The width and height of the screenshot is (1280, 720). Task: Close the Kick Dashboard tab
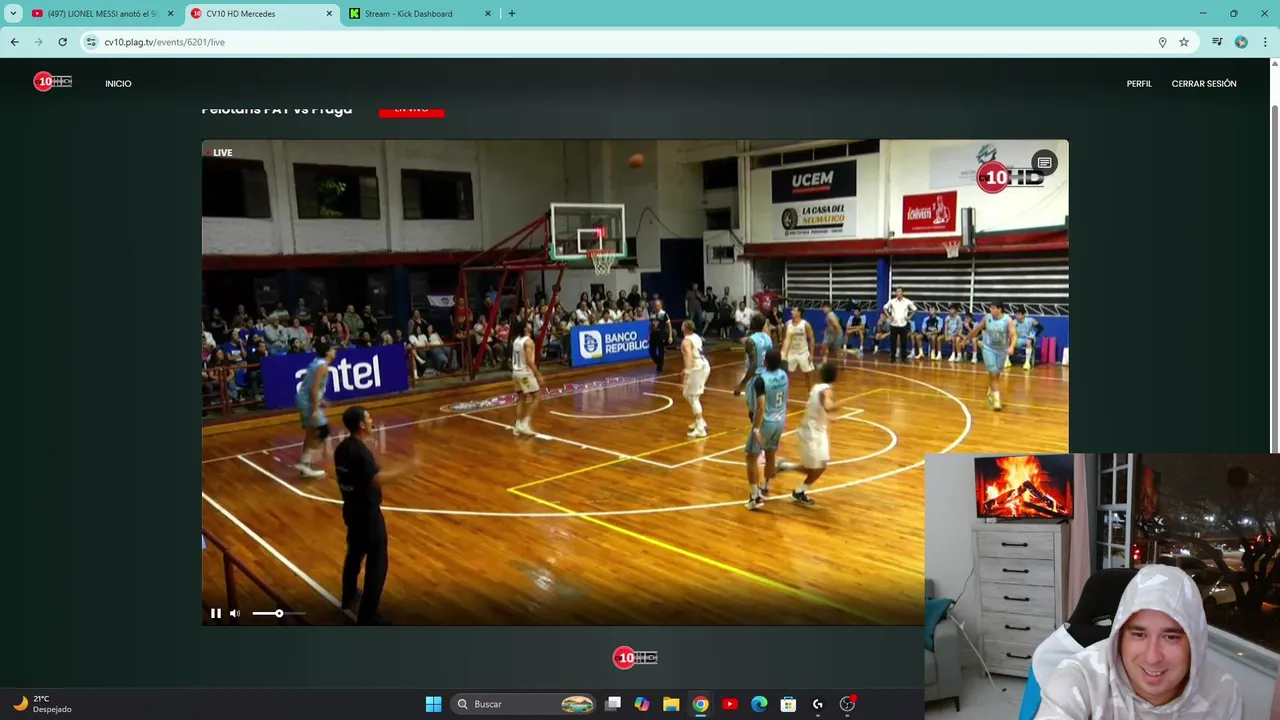[488, 14]
